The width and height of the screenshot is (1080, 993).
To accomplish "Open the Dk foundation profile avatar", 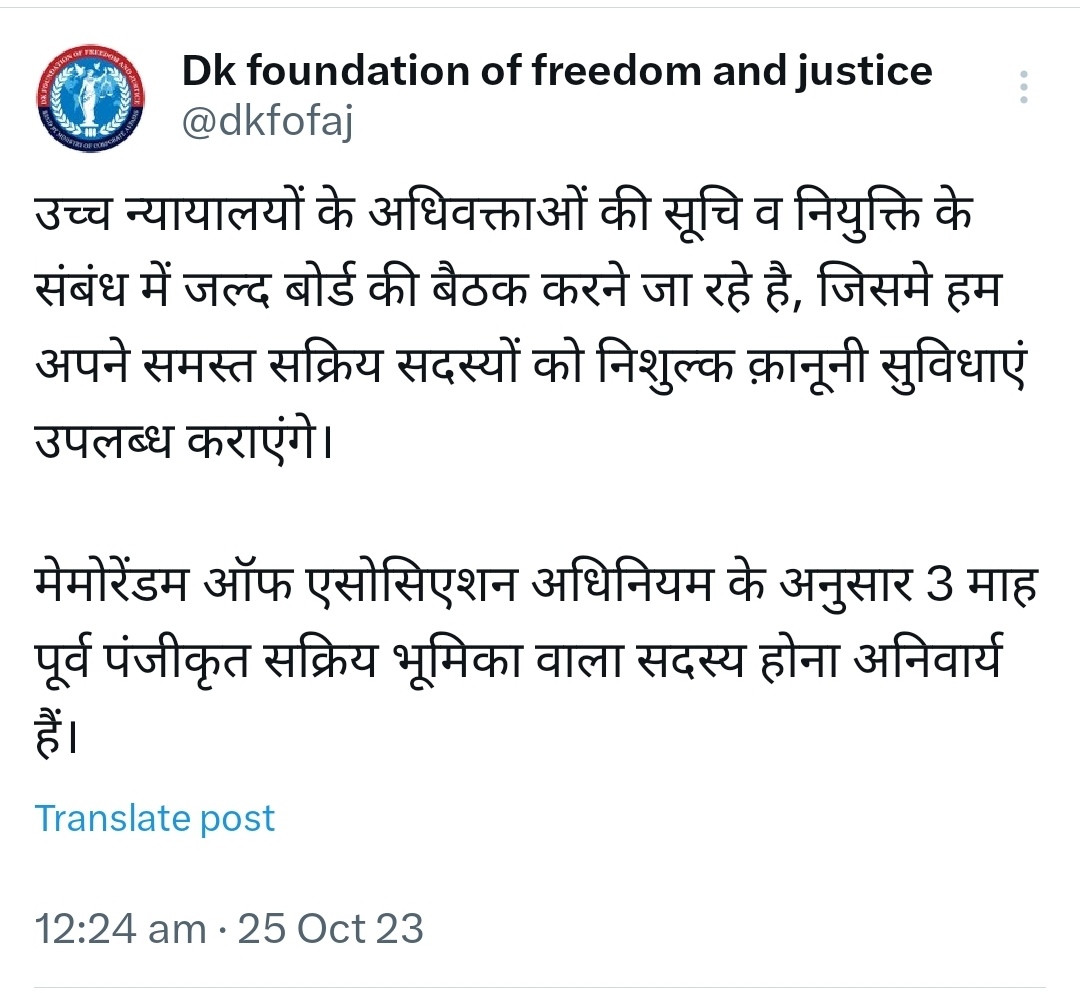I will pyautogui.click(x=92, y=98).
